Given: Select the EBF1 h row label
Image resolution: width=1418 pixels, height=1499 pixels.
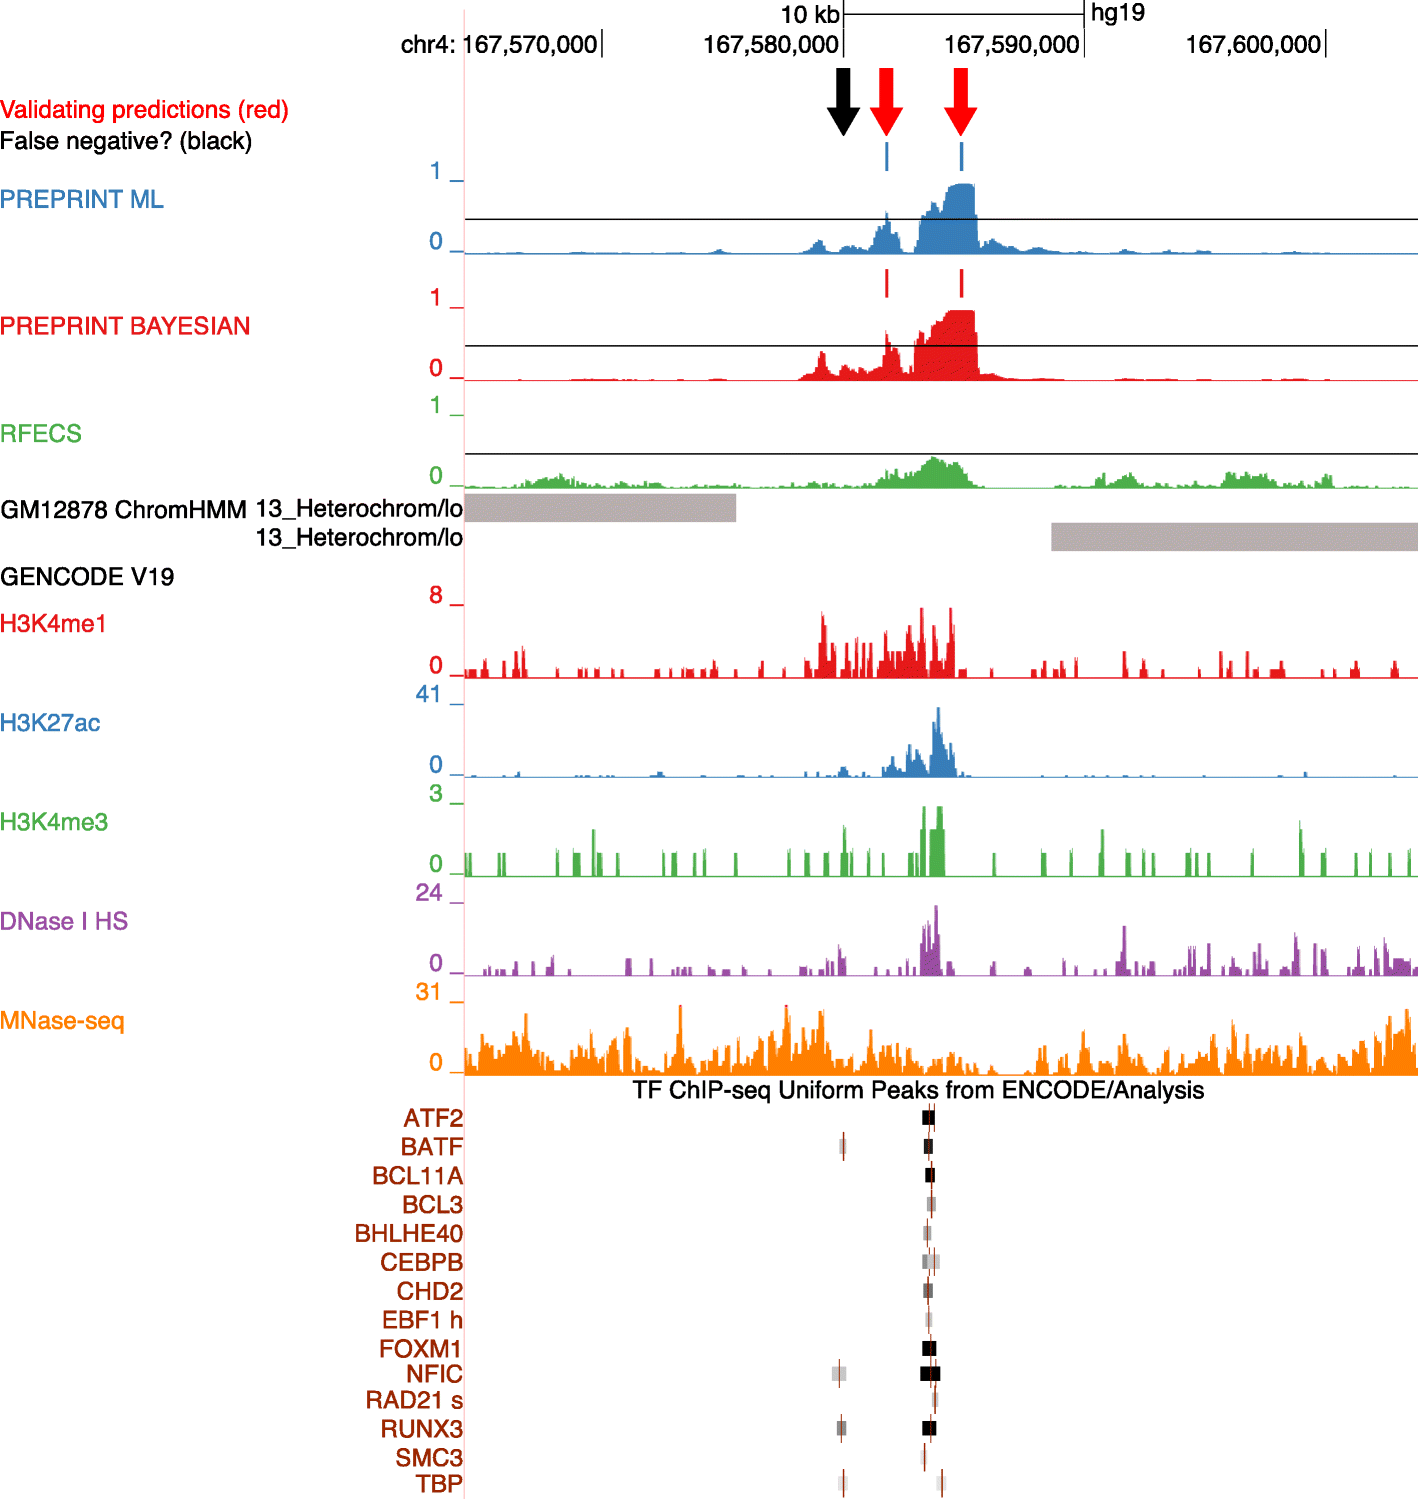Looking at the screenshot, I should pos(422,1320).
